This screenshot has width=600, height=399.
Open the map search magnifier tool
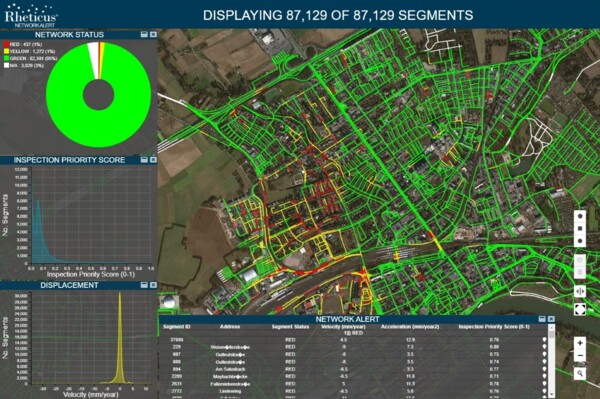[580, 373]
